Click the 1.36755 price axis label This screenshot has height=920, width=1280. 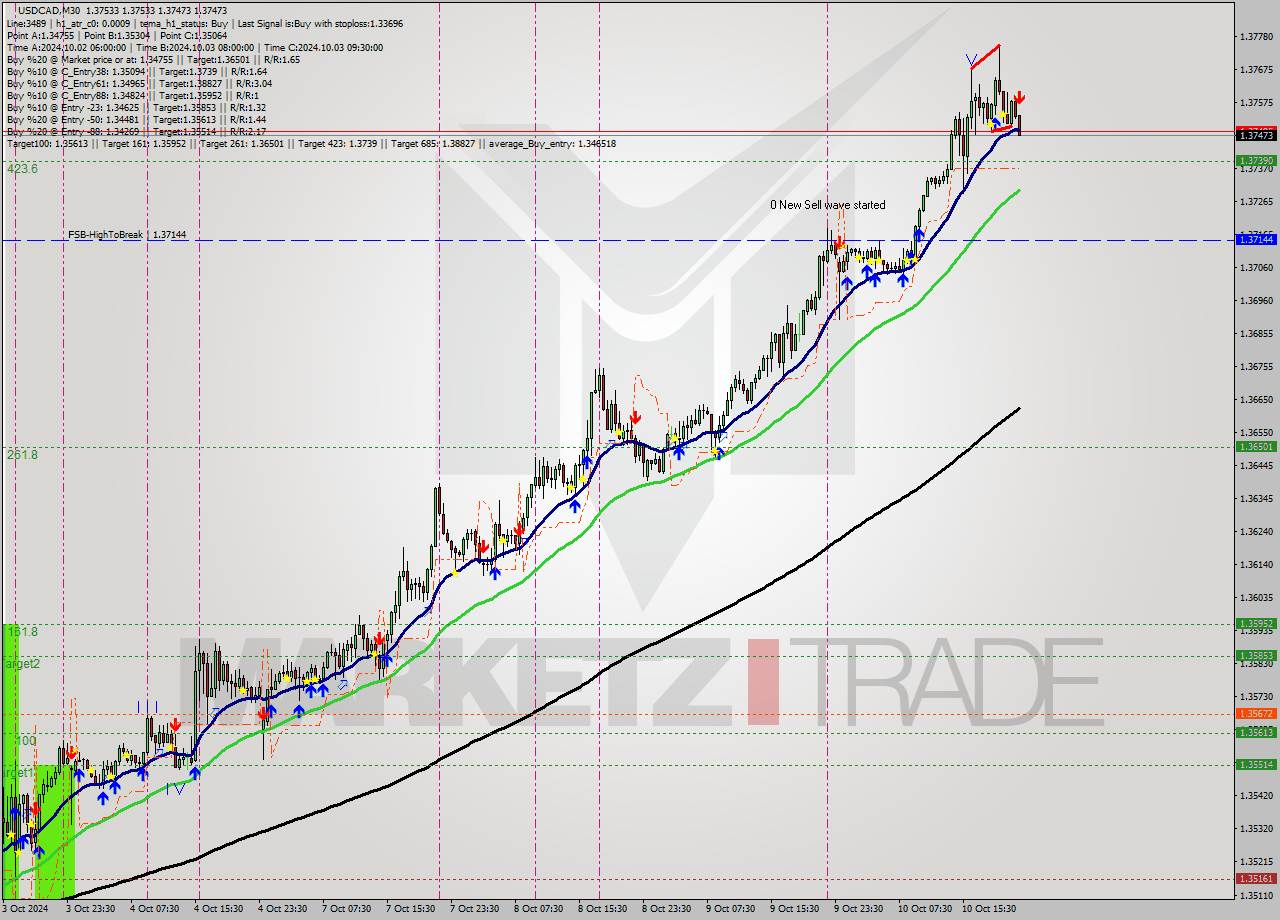tap(1256, 366)
